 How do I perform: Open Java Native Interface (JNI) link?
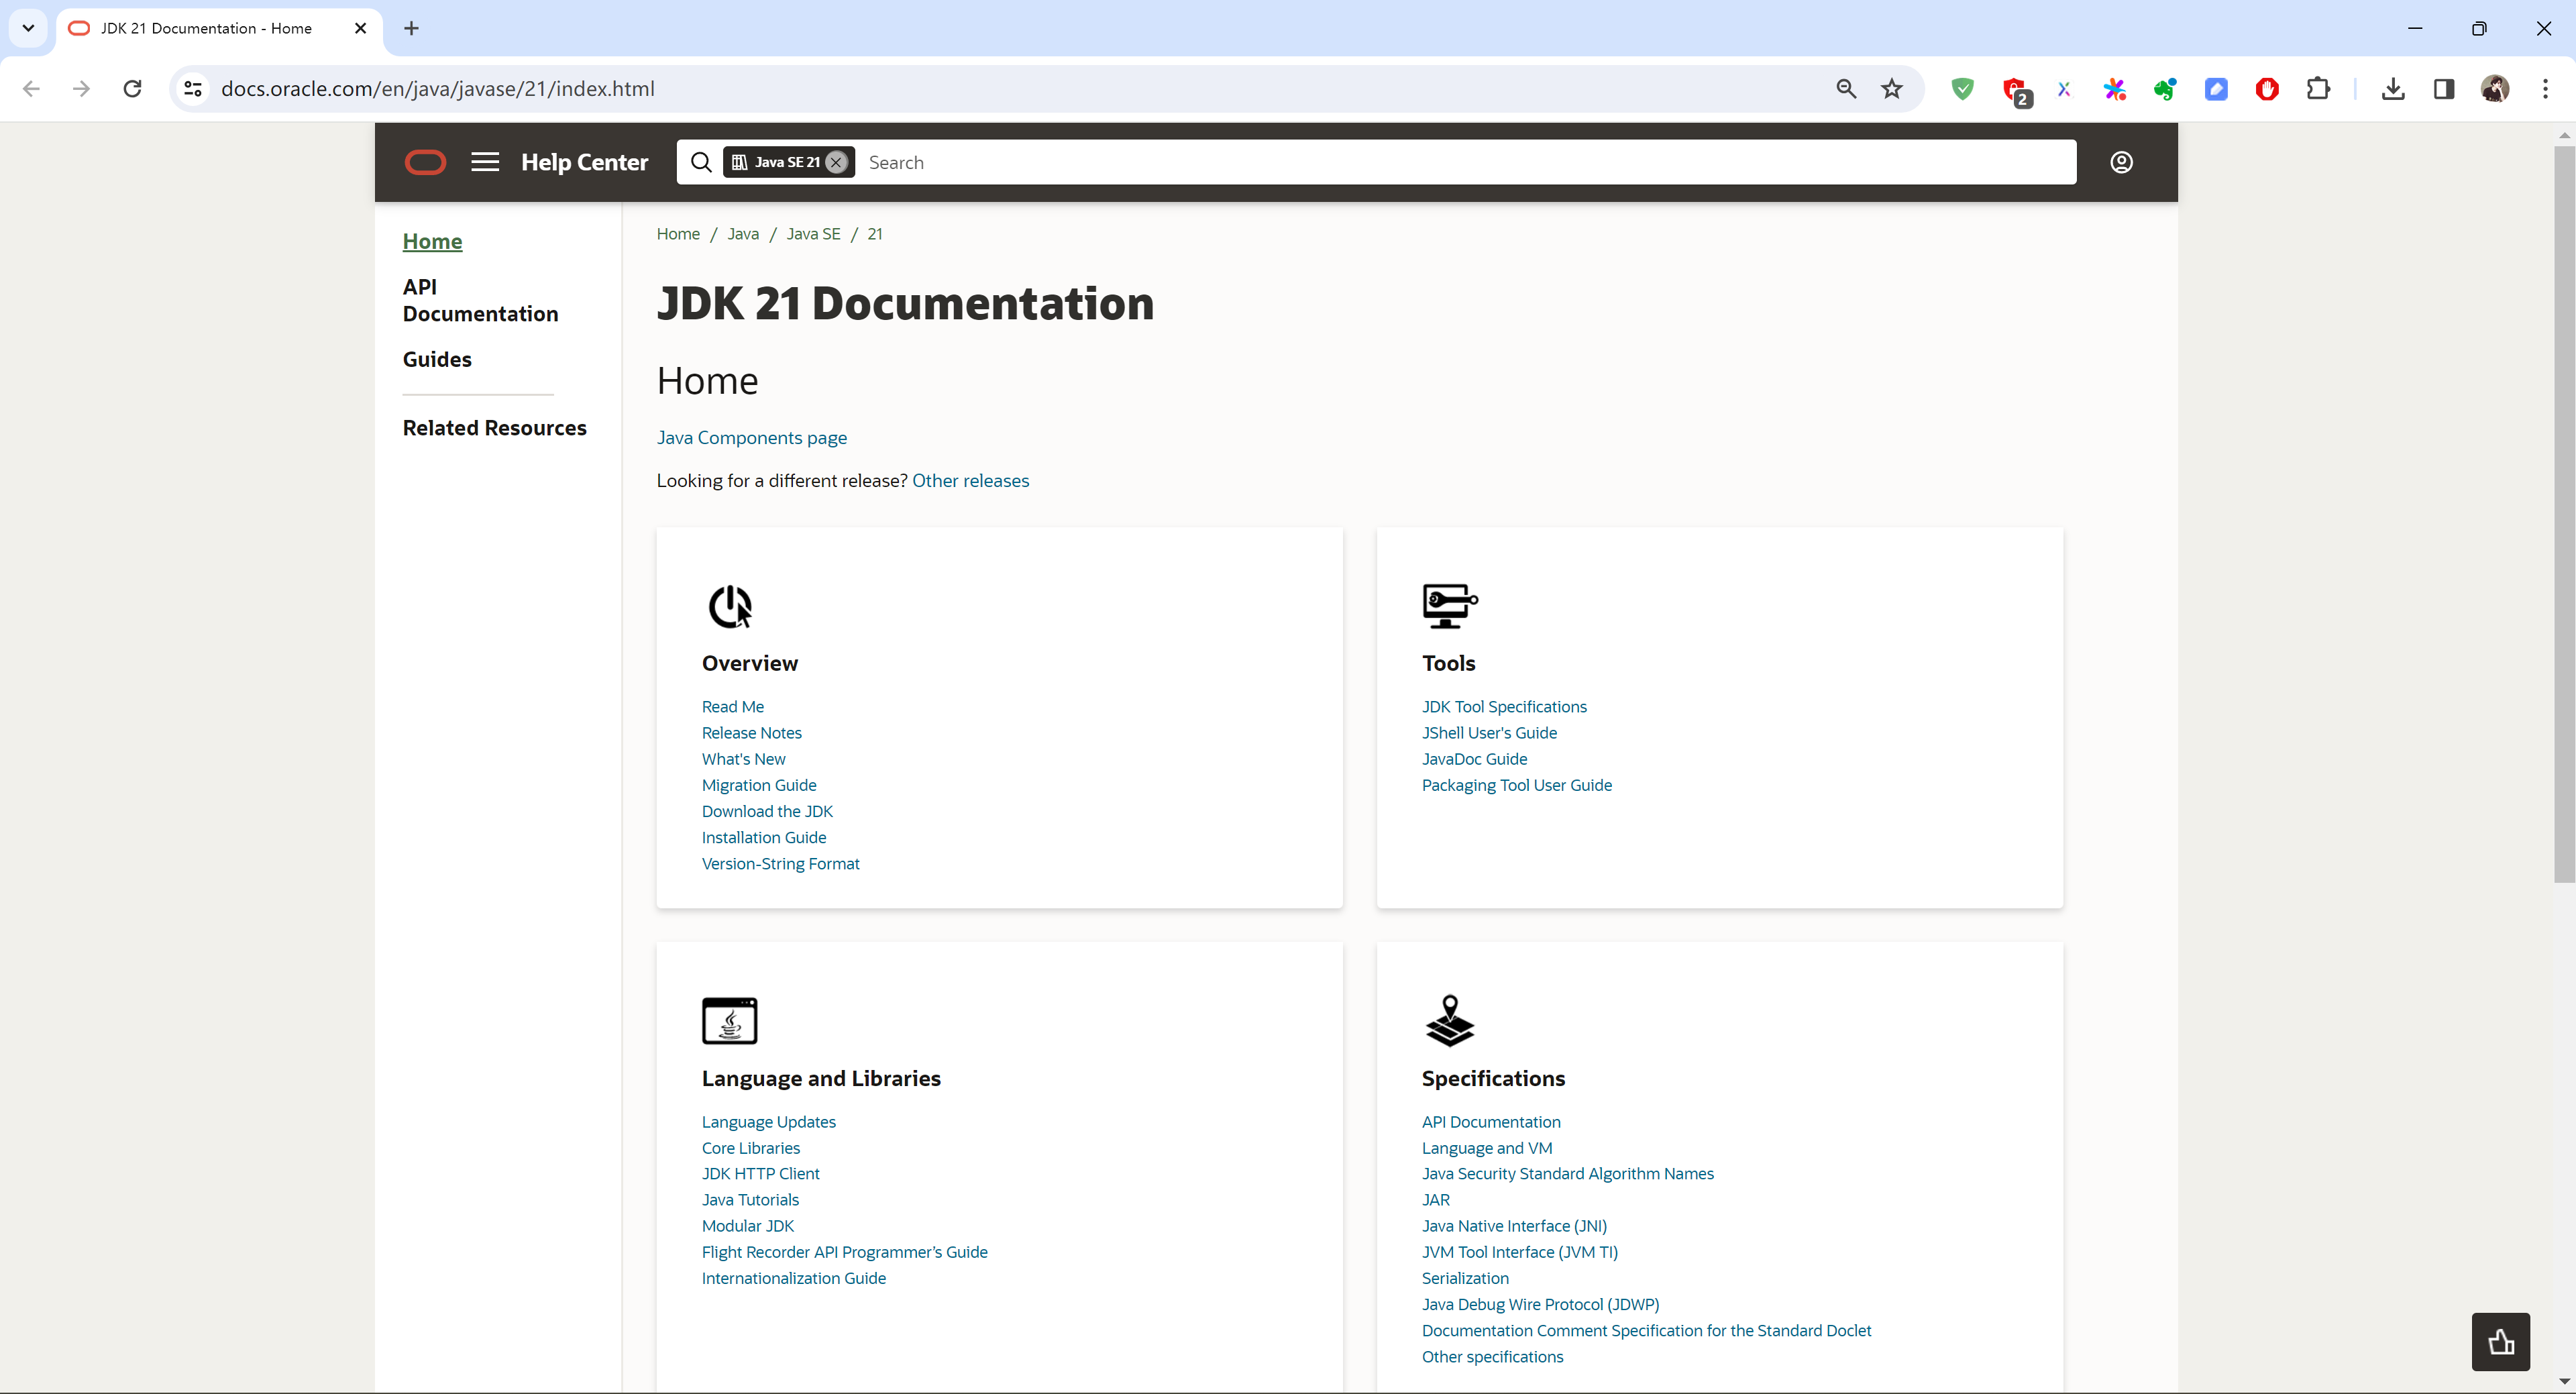point(1514,1226)
